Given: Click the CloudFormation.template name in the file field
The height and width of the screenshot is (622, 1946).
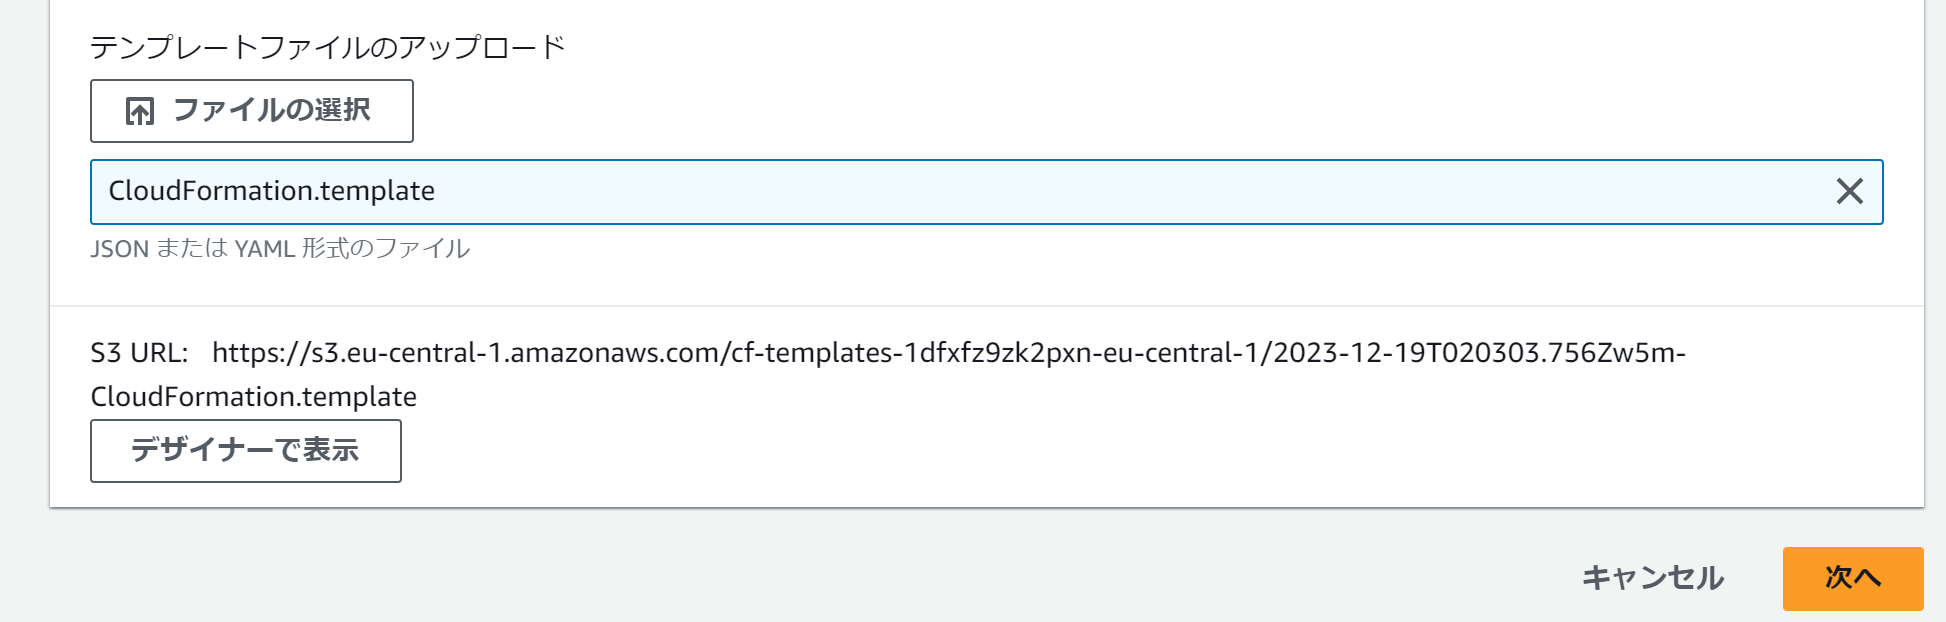Looking at the screenshot, I should click(x=271, y=191).
